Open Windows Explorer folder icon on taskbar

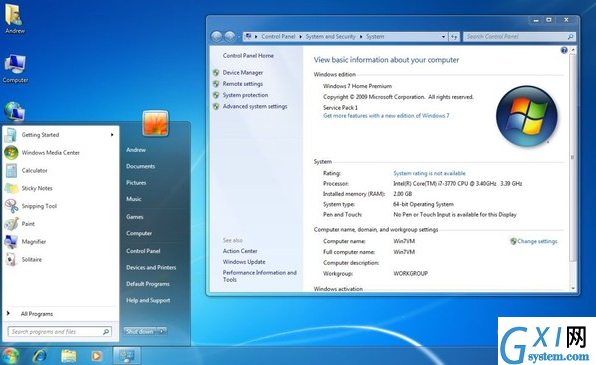[68, 356]
